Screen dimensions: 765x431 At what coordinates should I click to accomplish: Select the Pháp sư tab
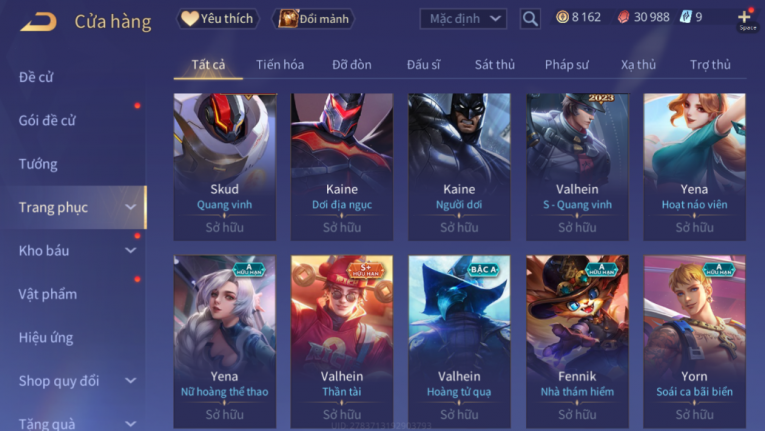tap(566, 64)
